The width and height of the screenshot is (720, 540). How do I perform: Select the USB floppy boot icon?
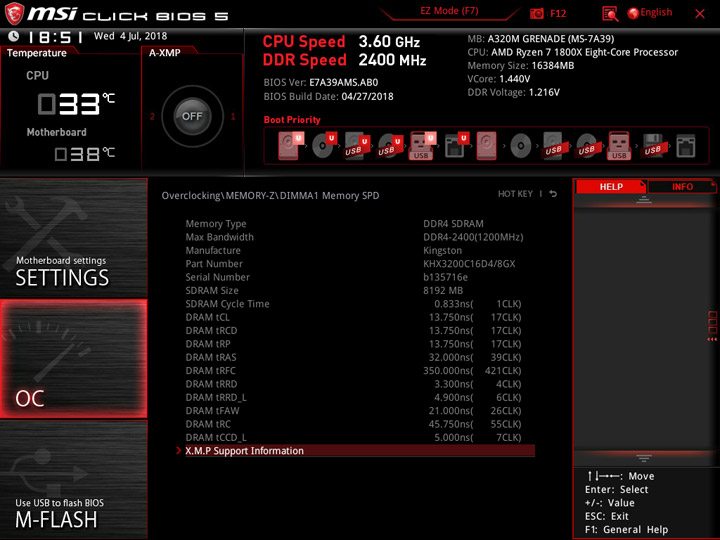coord(652,146)
